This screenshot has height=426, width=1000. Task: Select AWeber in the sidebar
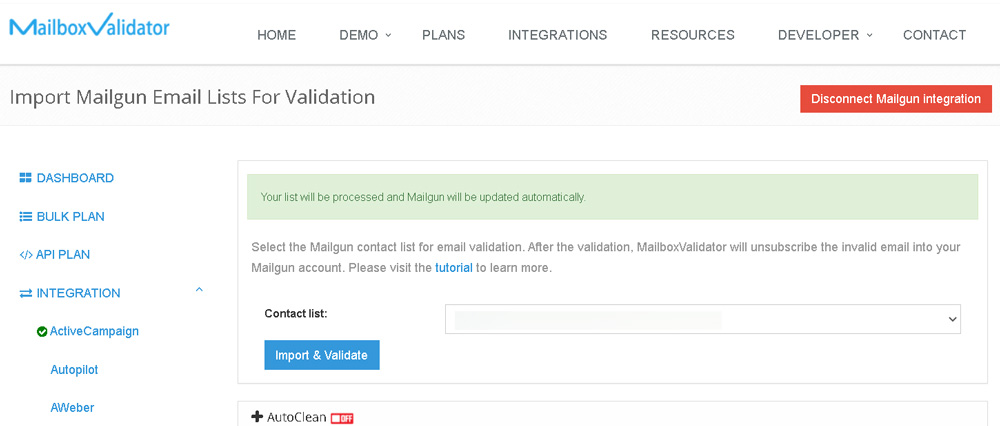tap(72, 408)
